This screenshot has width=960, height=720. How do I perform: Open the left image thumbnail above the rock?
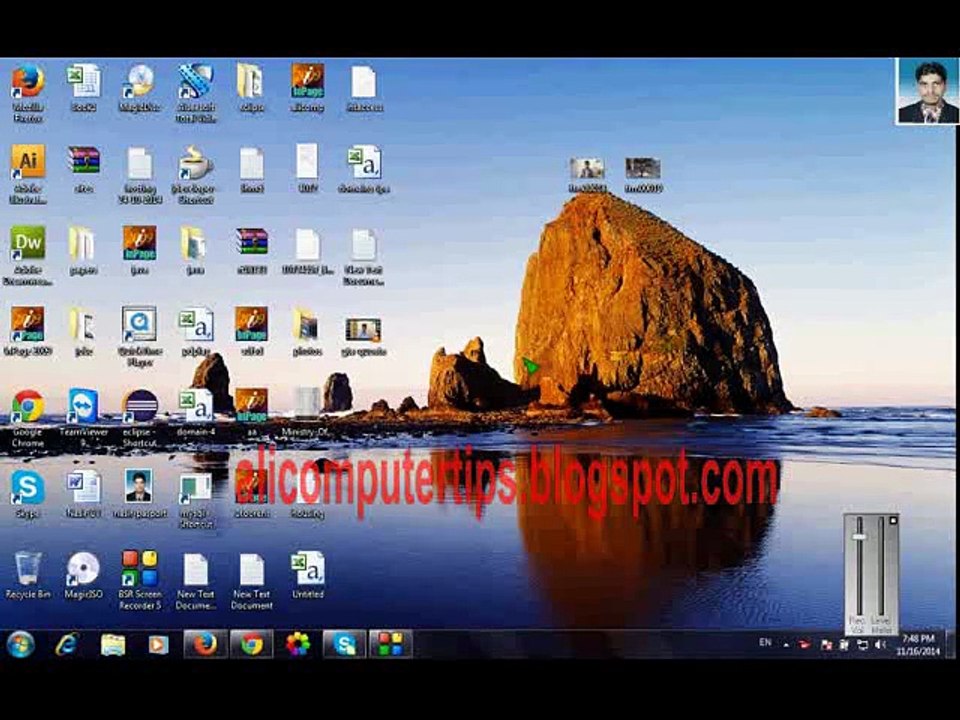[x=587, y=174]
